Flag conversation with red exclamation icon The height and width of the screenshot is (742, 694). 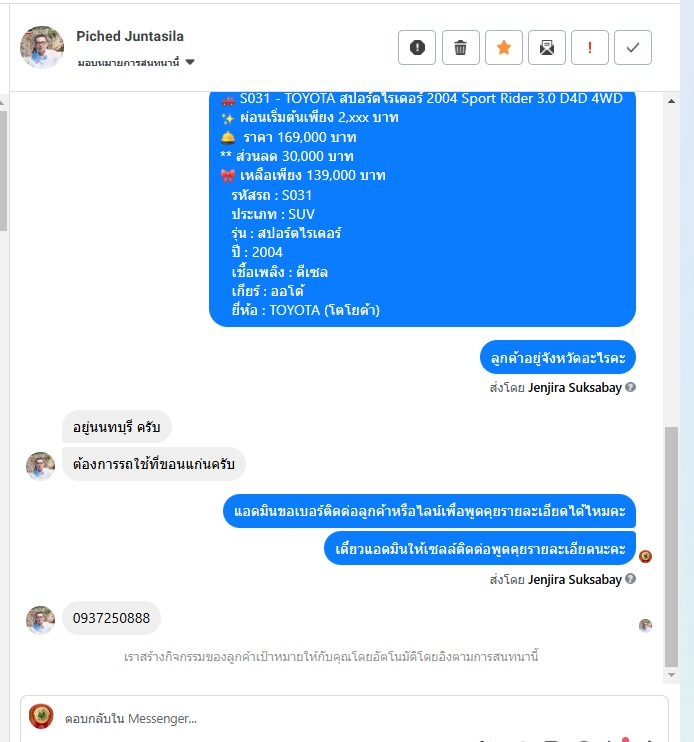pyautogui.click(x=590, y=47)
